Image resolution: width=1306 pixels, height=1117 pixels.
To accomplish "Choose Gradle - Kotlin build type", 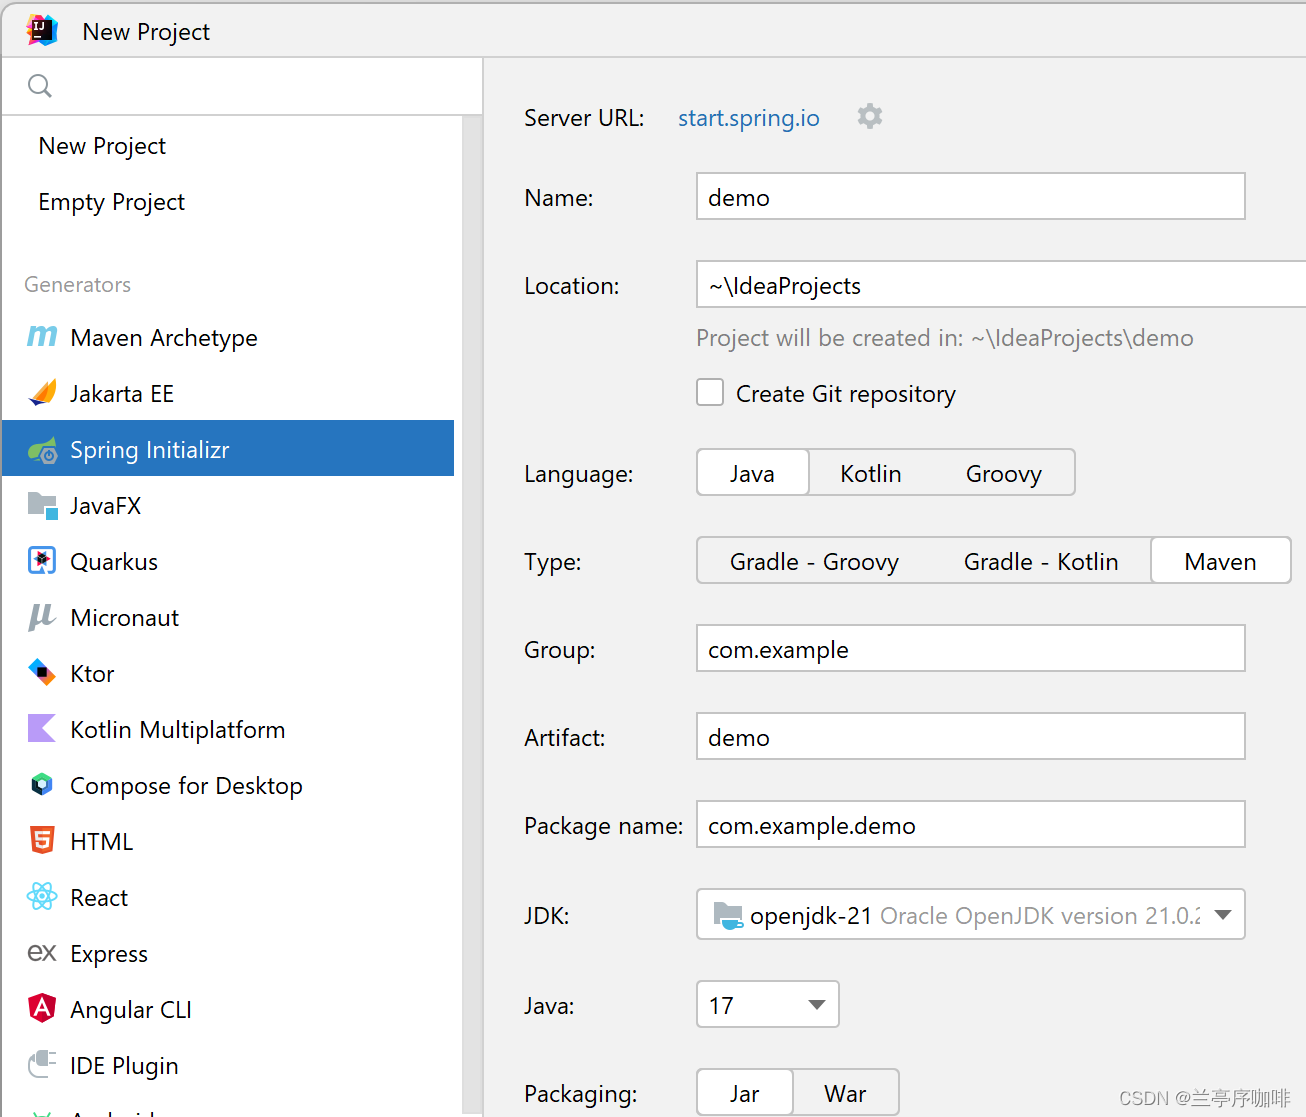I will (1041, 561).
